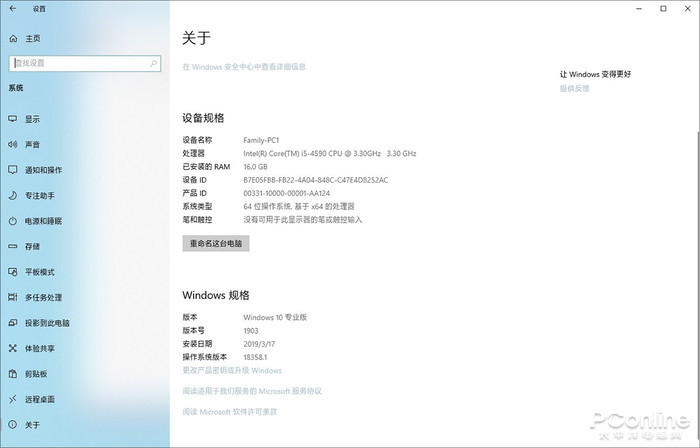Select the 远程桌面 remote desktop icon

(x=12, y=399)
